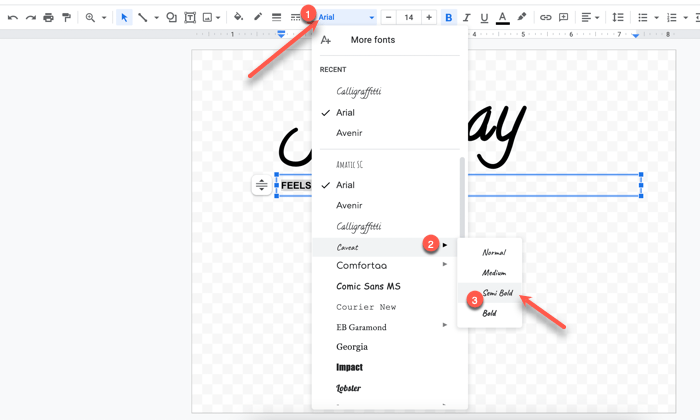Open the zoom level dropdown arrow
This screenshot has height=420, width=700.
104,18
